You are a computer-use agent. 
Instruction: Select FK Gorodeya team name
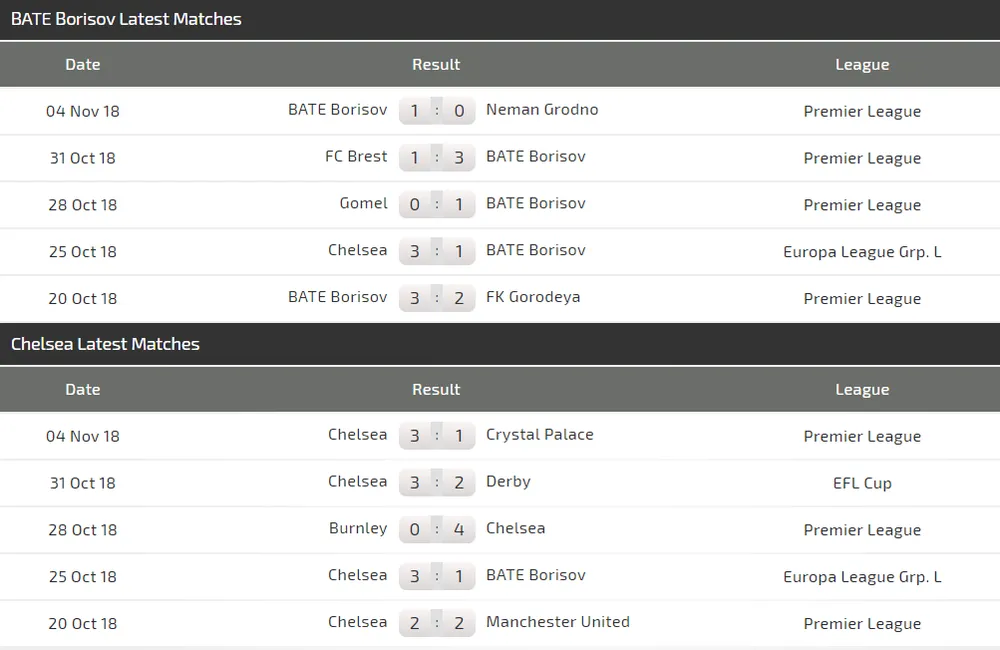[532, 297]
